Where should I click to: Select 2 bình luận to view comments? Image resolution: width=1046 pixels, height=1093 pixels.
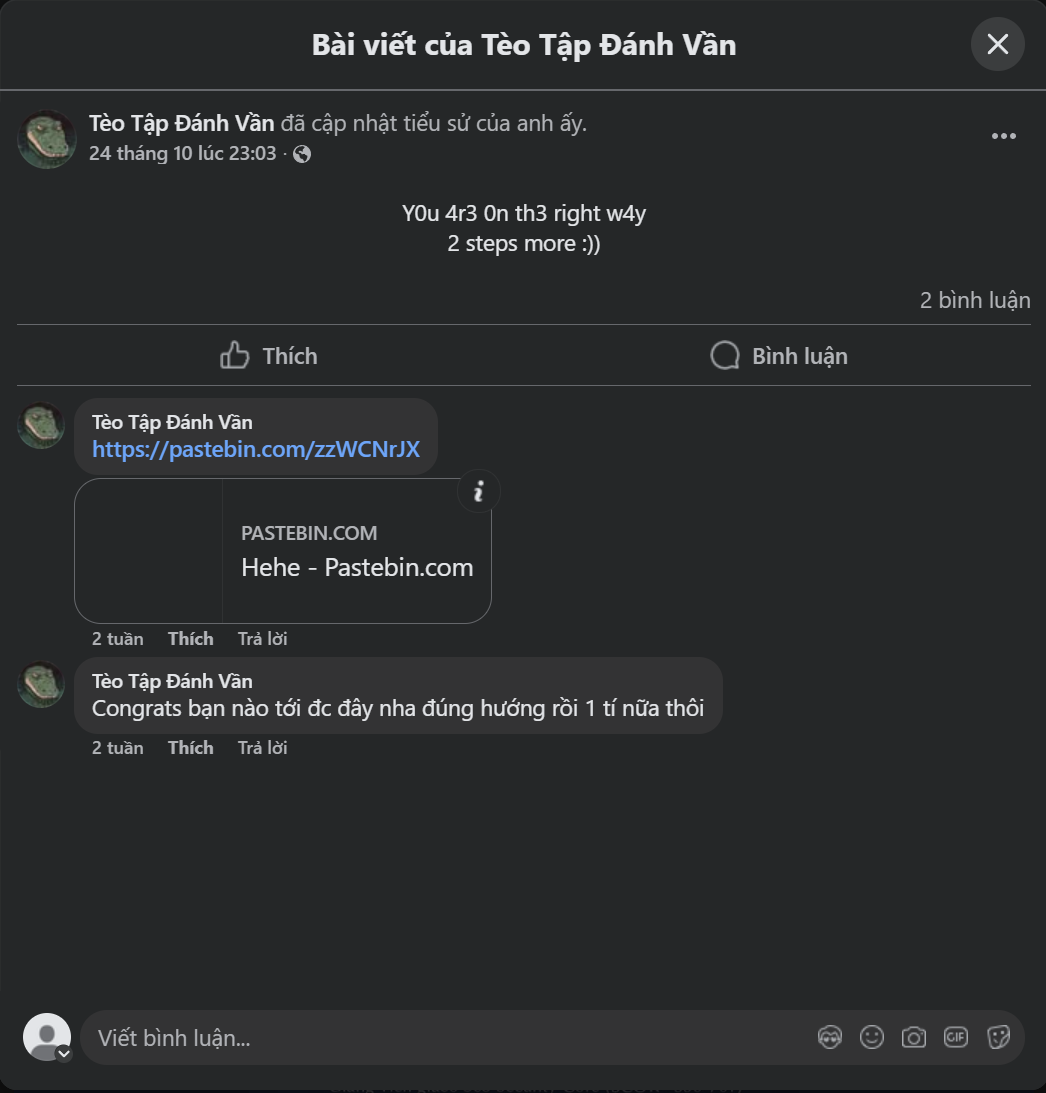pyautogui.click(x=974, y=300)
